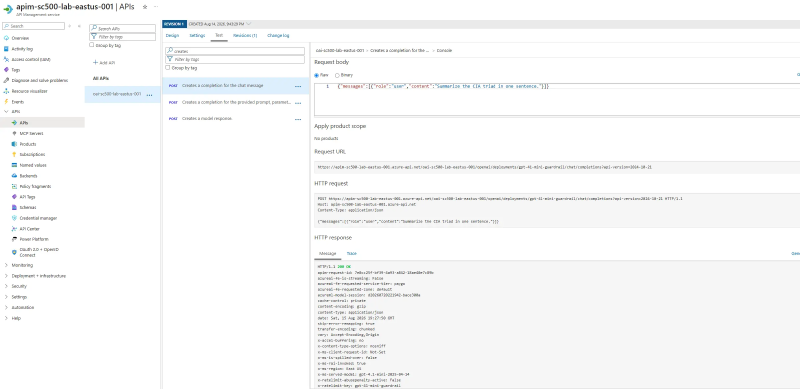Click the API Center icon

point(14,229)
